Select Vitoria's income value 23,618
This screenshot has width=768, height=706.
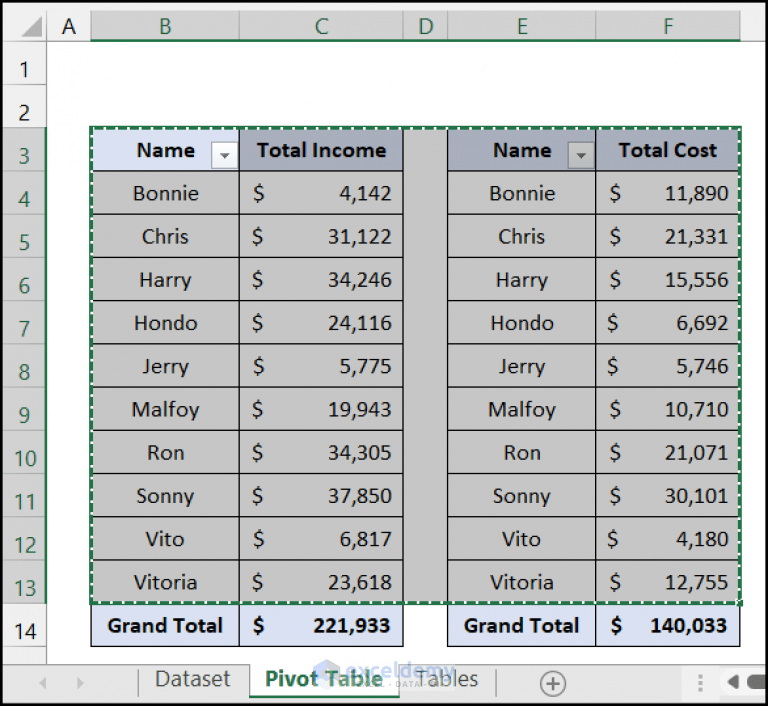pyautogui.click(x=321, y=582)
